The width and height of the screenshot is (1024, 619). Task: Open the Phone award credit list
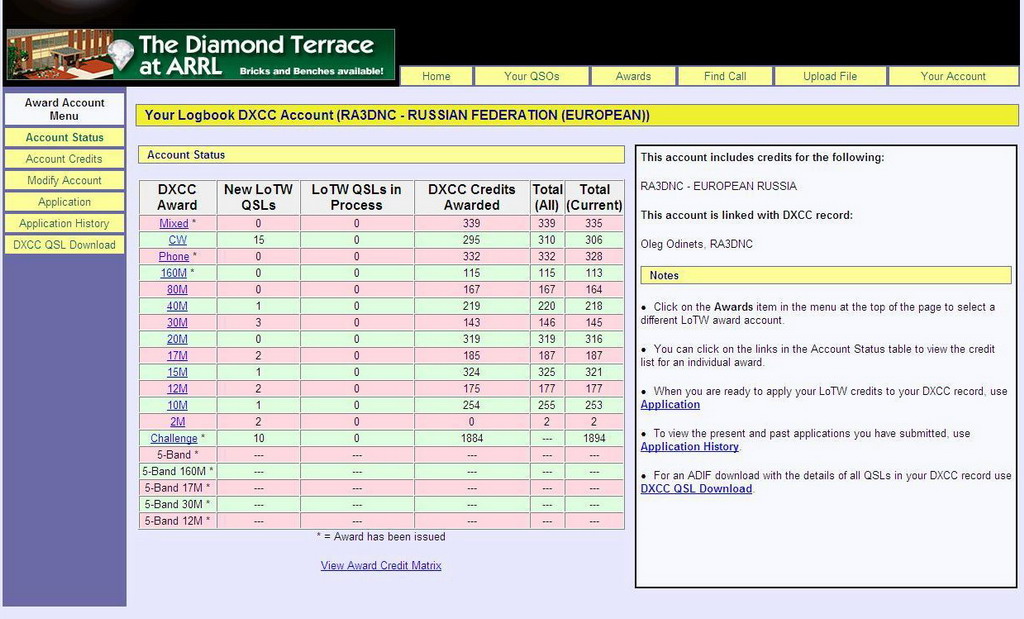[x=174, y=257]
